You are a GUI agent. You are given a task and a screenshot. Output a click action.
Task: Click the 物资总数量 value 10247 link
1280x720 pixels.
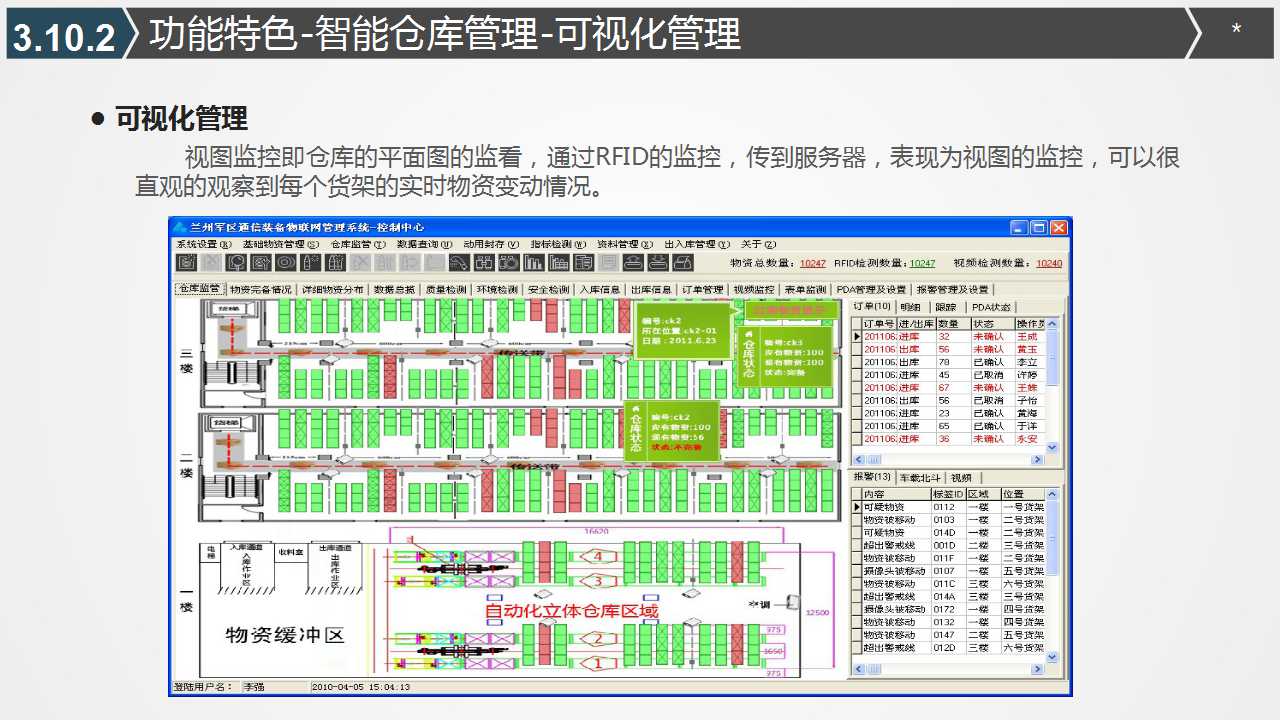pyautogui.click(x=813, y=264)
